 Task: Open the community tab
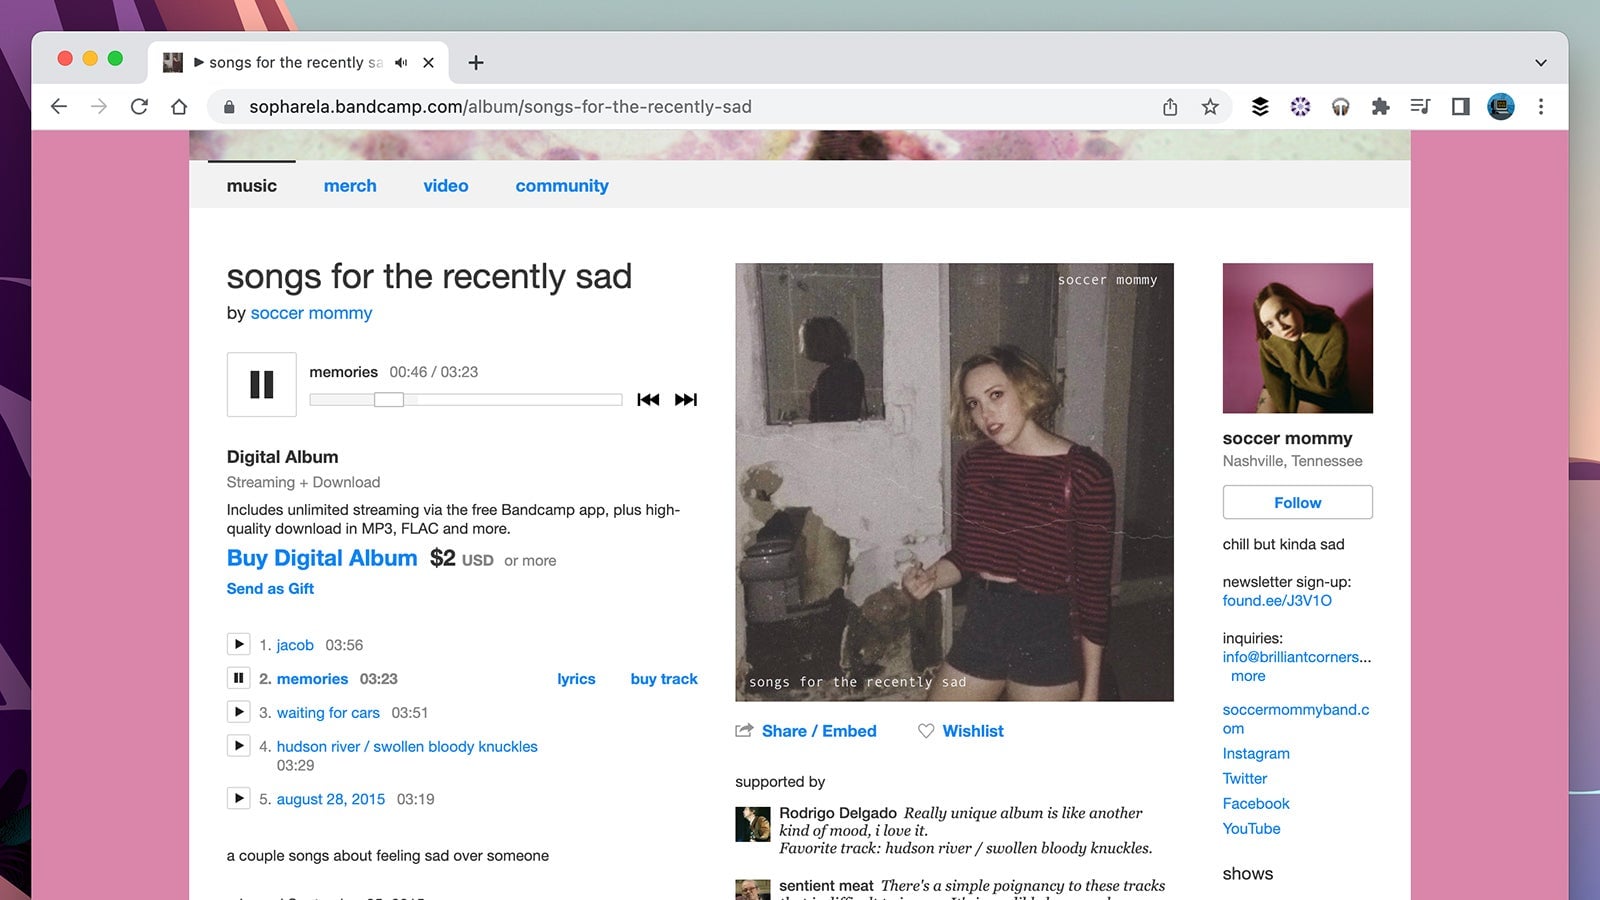tap(562, 185)
